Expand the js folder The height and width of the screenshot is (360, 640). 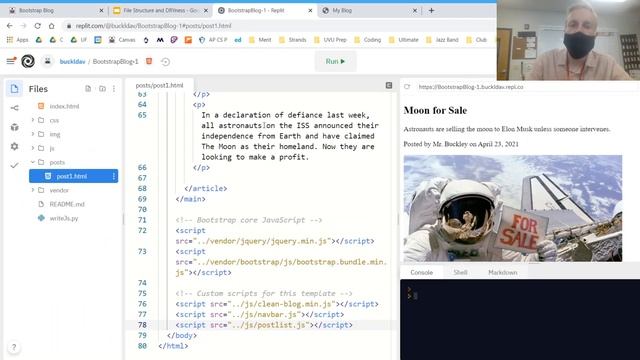tap(52, 148)
